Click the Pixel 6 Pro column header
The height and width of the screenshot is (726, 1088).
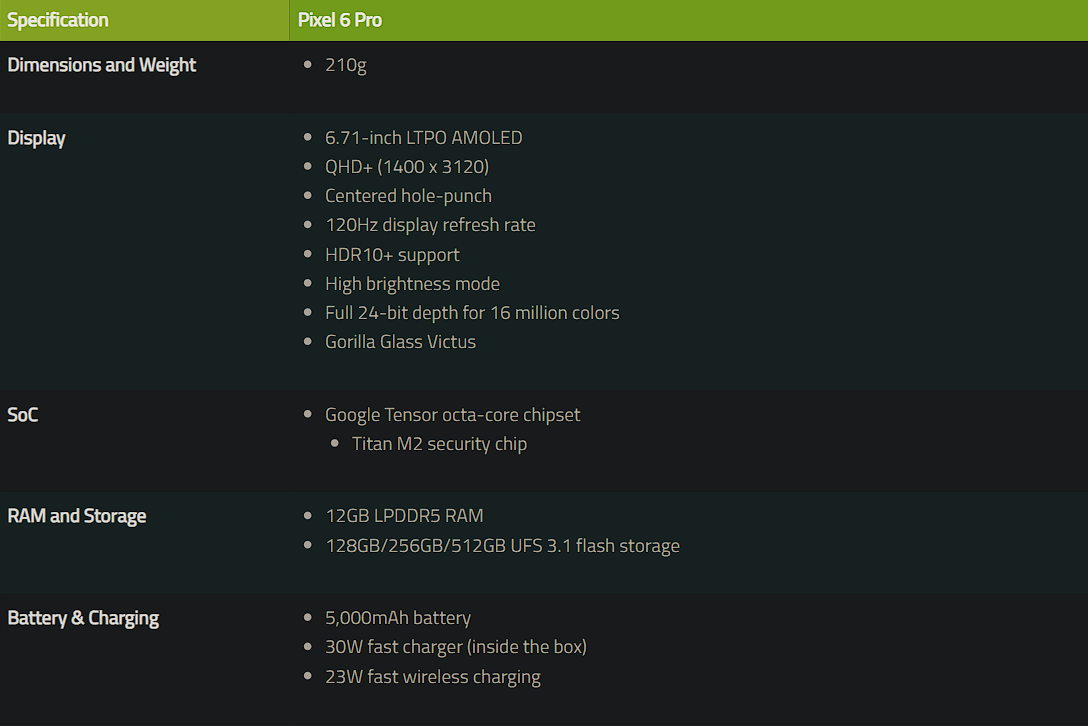click(x=340, y=20)
